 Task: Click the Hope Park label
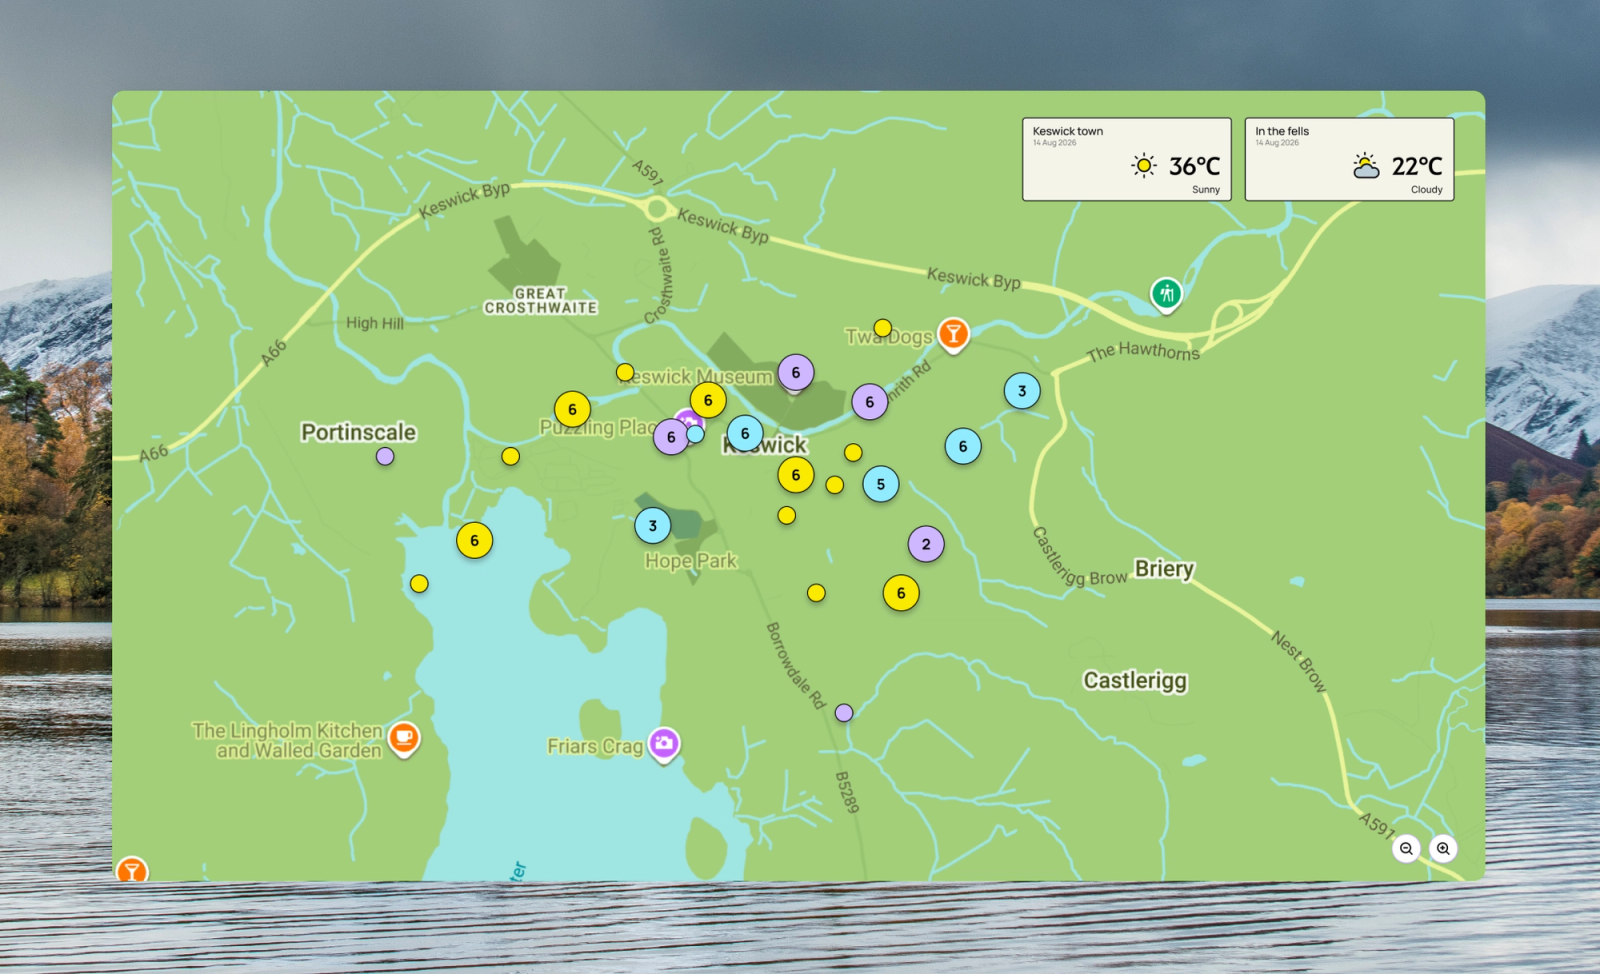[x=690, y=561]
